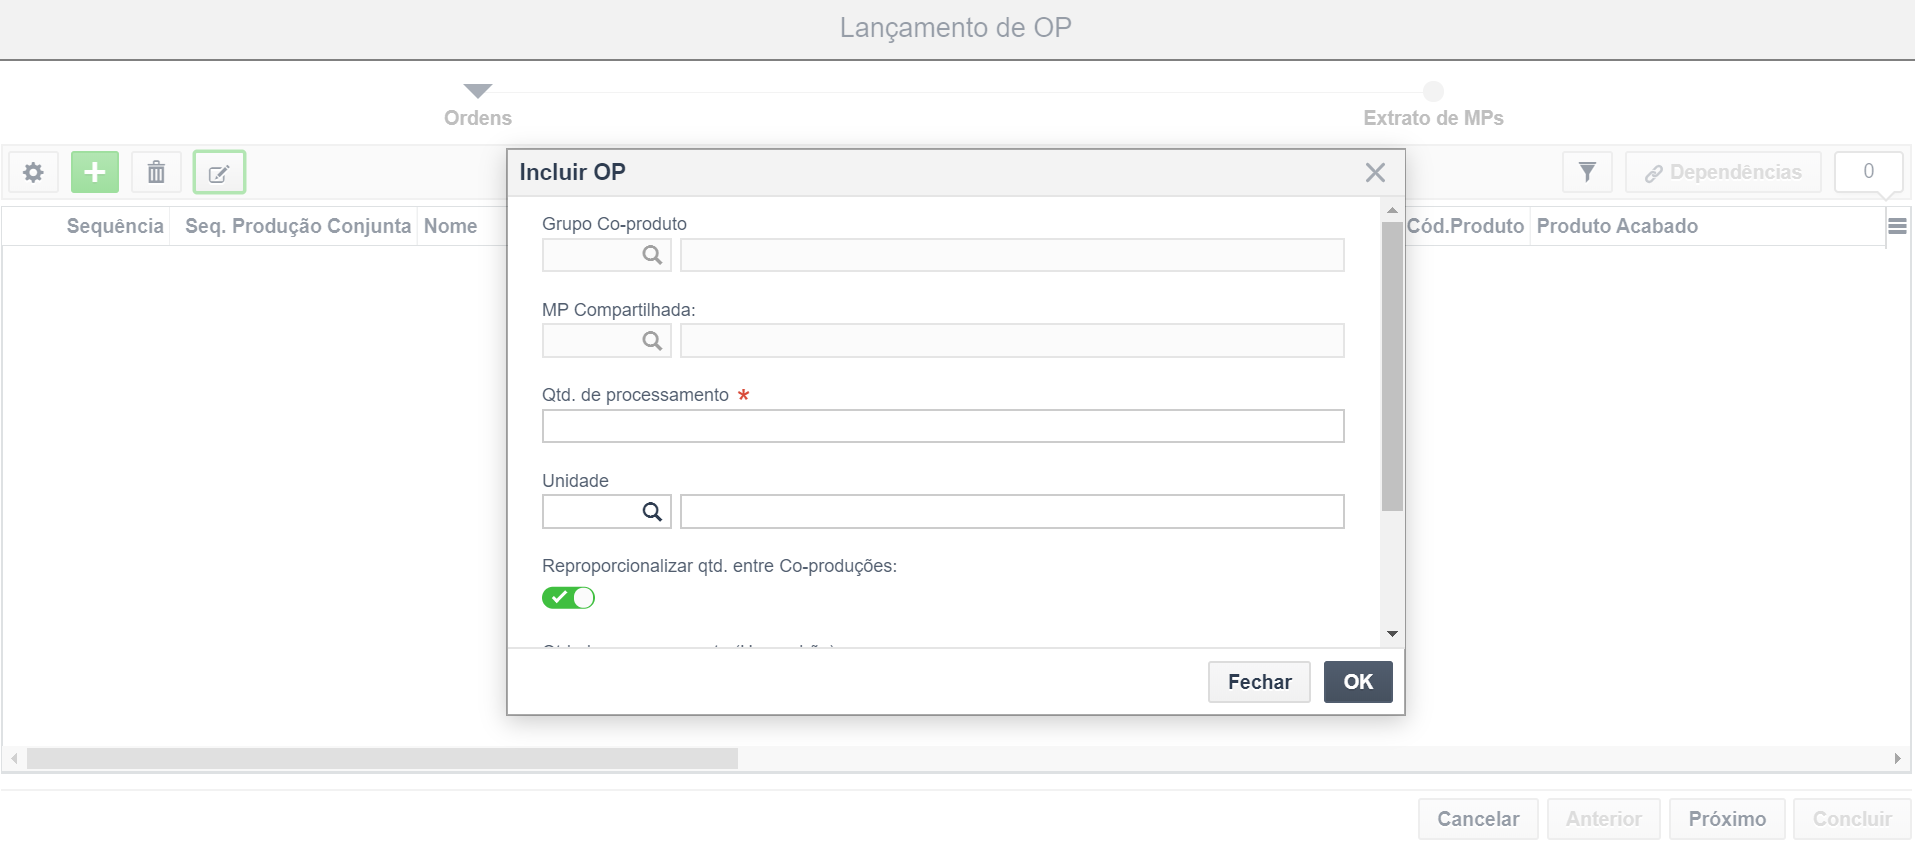Open grid column menu hamburger icon
Image resolution: width=1915 pixels, height=868 pixels.
1897,226
